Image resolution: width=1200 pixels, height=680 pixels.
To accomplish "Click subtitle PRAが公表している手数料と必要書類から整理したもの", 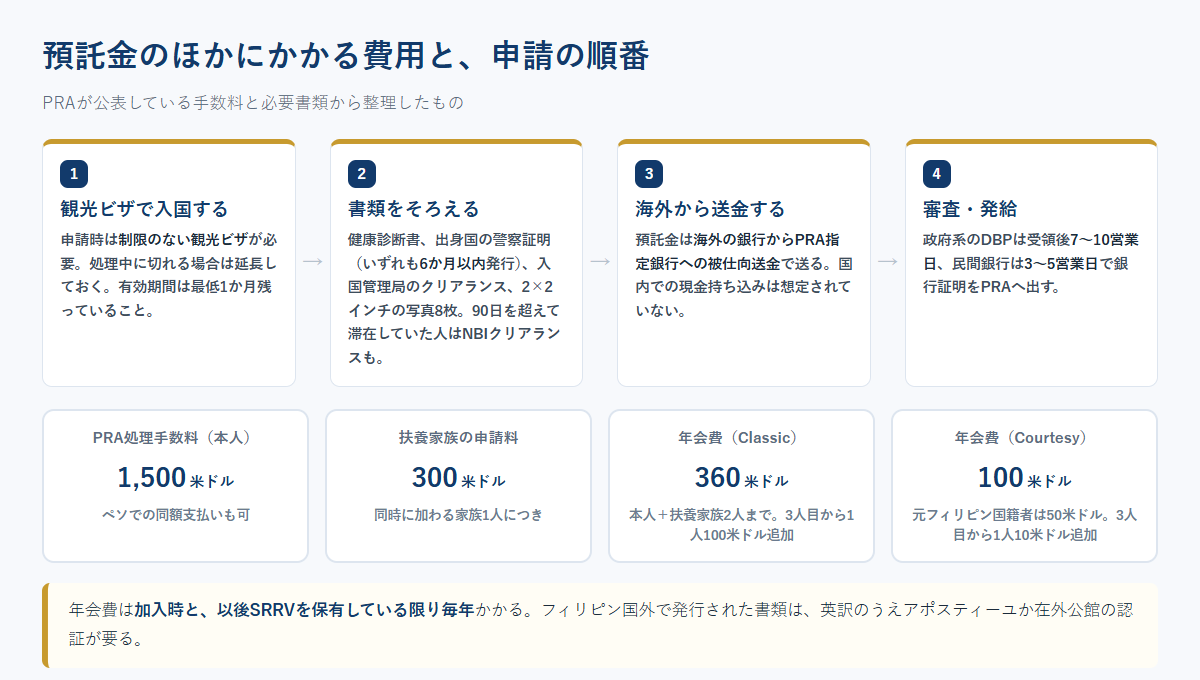I will (x=253, y=103).
